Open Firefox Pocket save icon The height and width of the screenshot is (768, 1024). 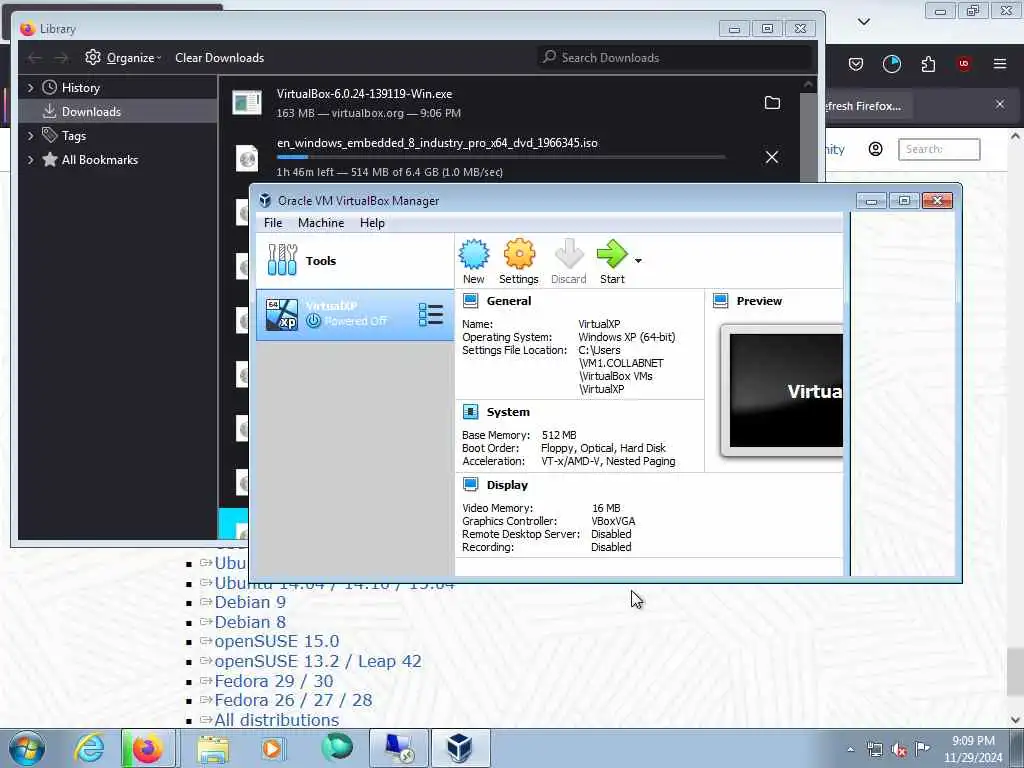(856, 64)
